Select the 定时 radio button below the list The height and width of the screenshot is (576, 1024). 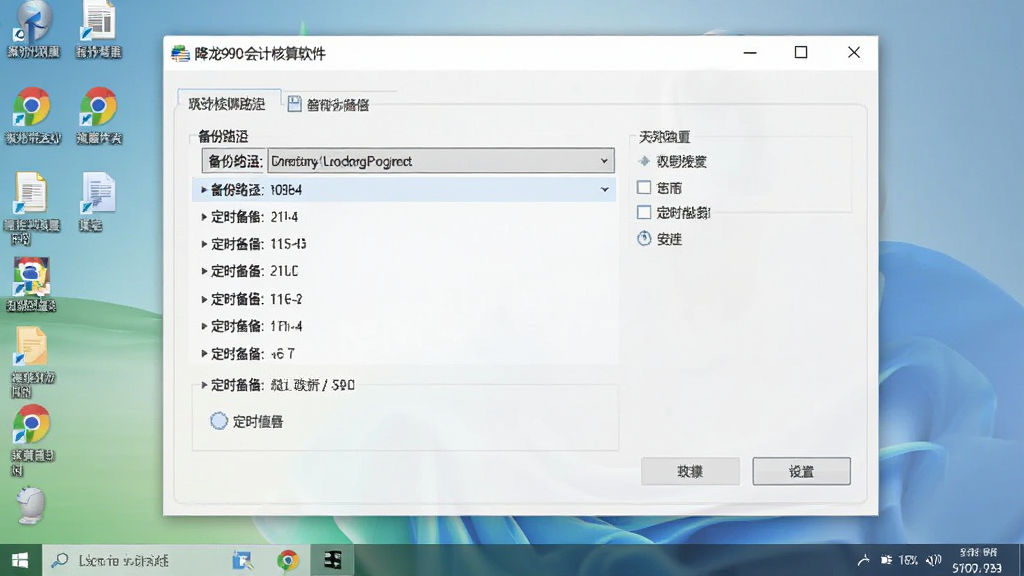(219, 421)
